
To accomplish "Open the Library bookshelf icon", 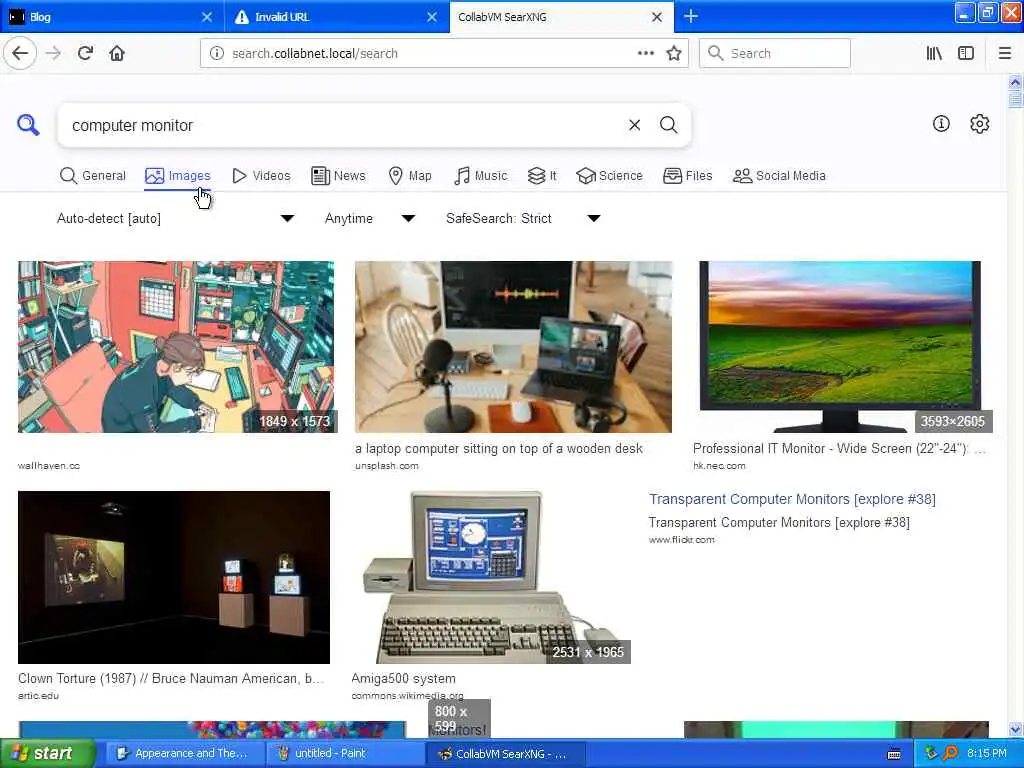I will click(x=934, y=53).
